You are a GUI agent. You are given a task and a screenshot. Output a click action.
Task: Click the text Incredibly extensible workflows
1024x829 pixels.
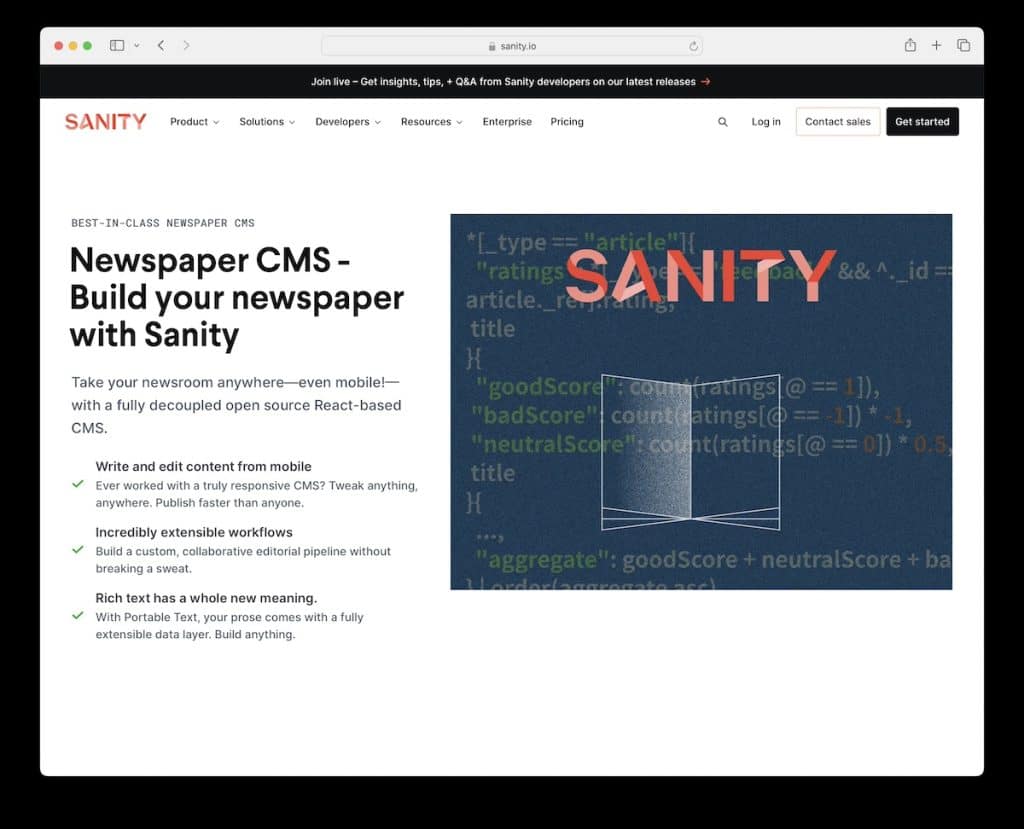[x=194, y=532]
